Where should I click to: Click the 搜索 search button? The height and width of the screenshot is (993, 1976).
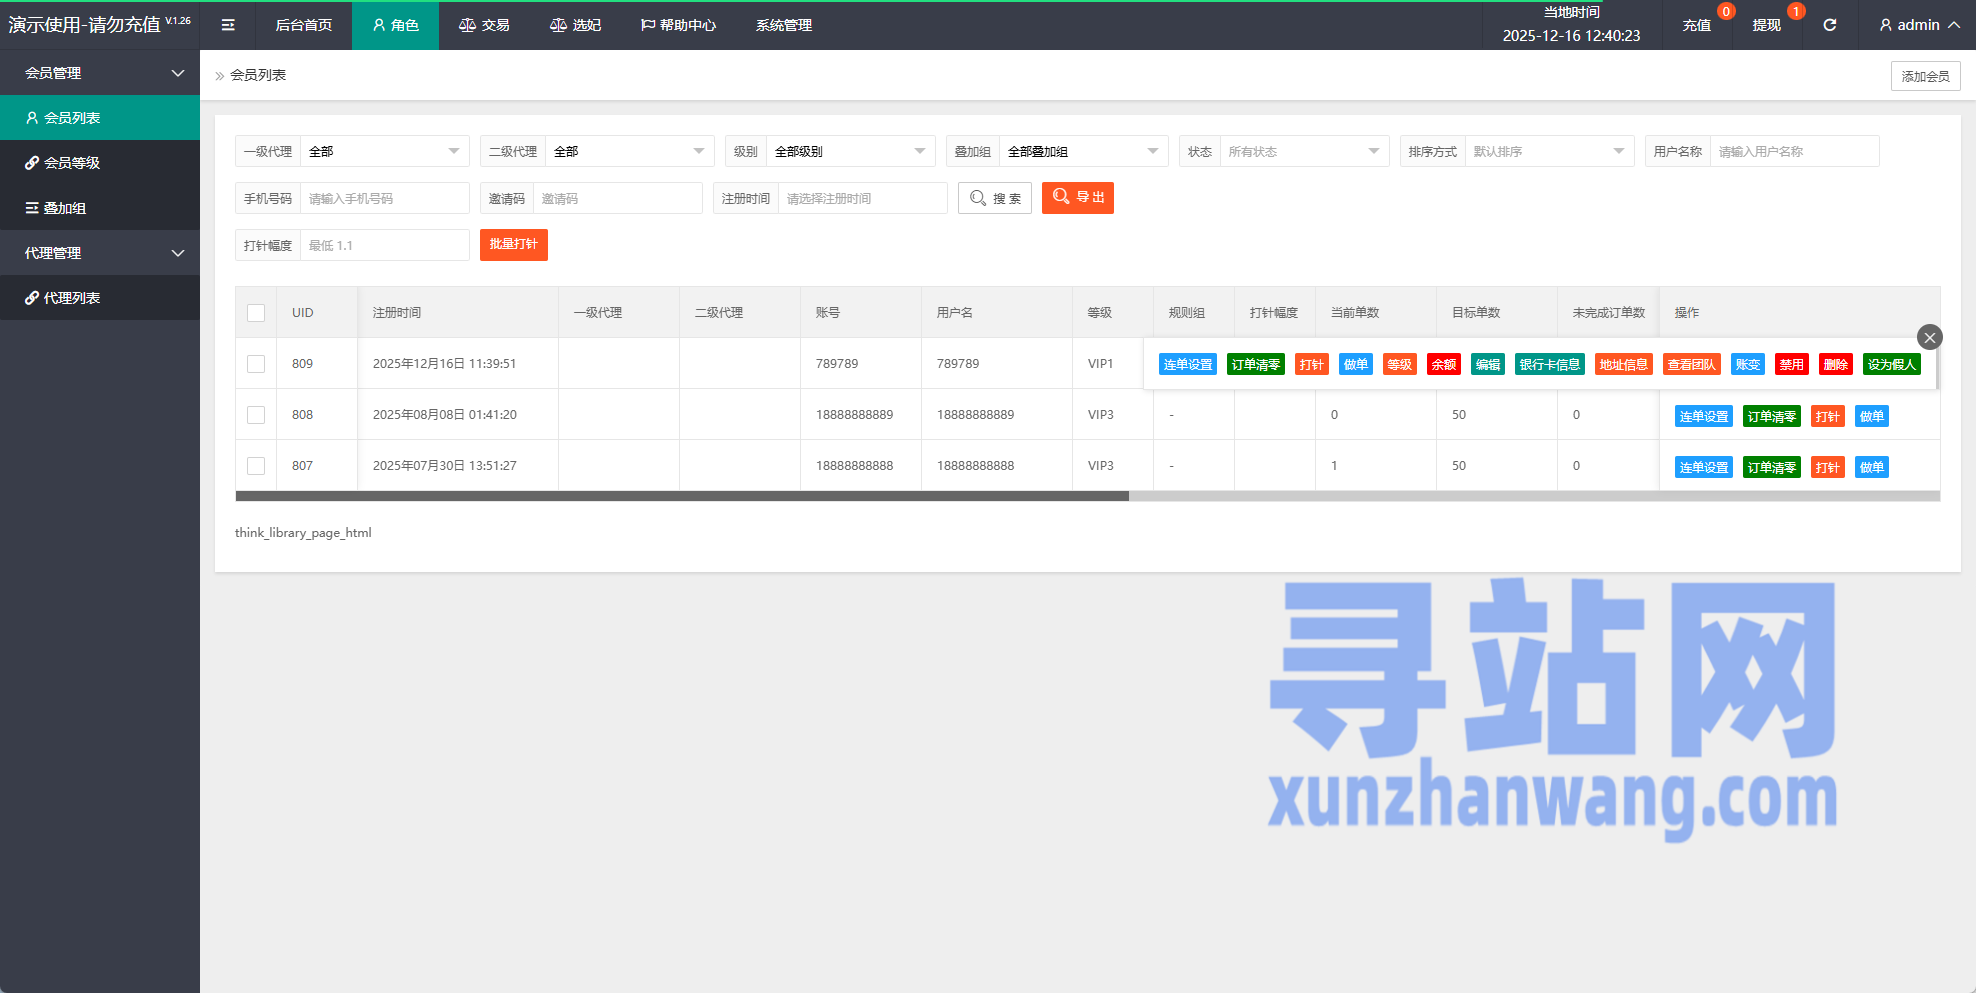click(x=995, y=198)
